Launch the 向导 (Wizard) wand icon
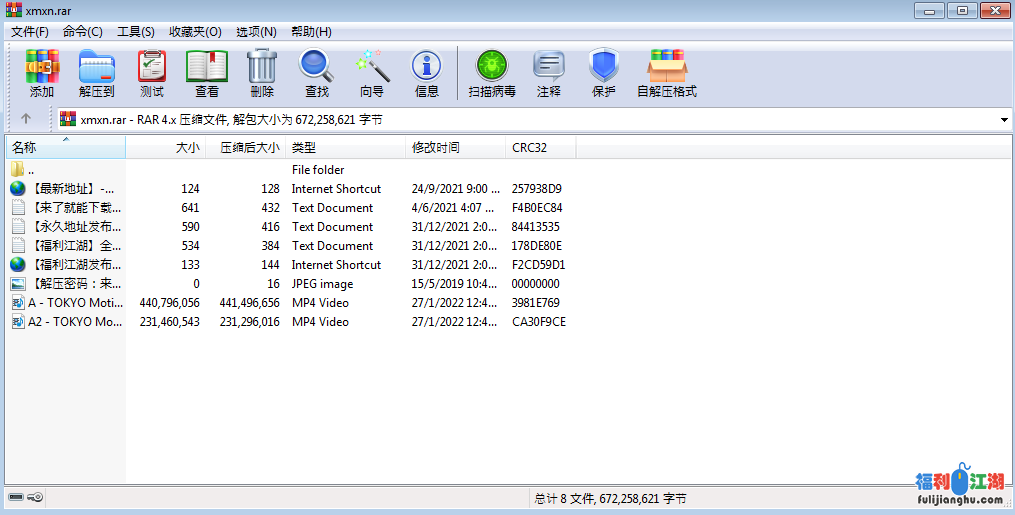Screen dimensions: 1015x515 (372, 67)
